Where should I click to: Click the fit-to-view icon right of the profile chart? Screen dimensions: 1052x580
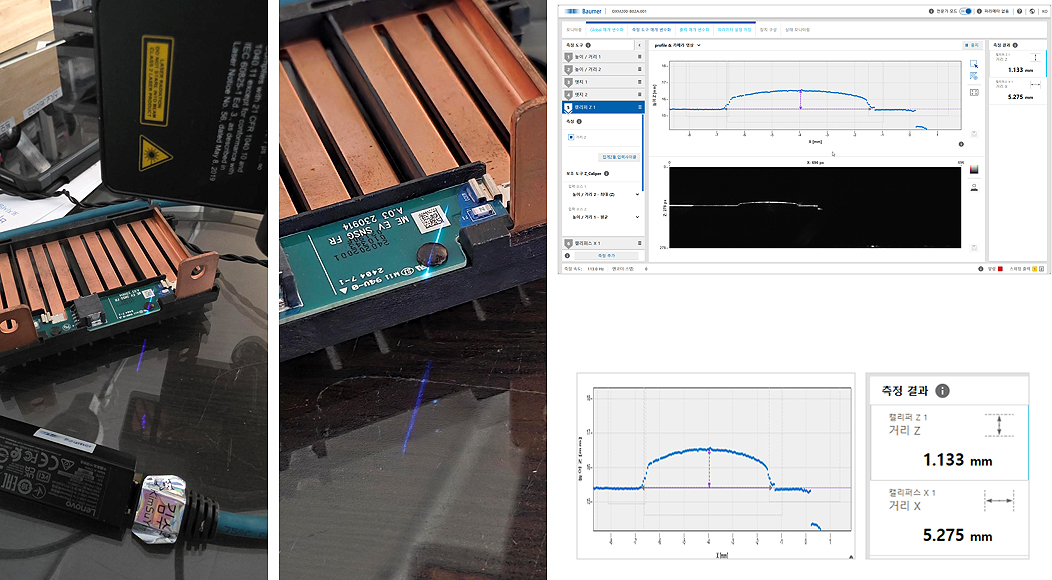coord(974,92)
